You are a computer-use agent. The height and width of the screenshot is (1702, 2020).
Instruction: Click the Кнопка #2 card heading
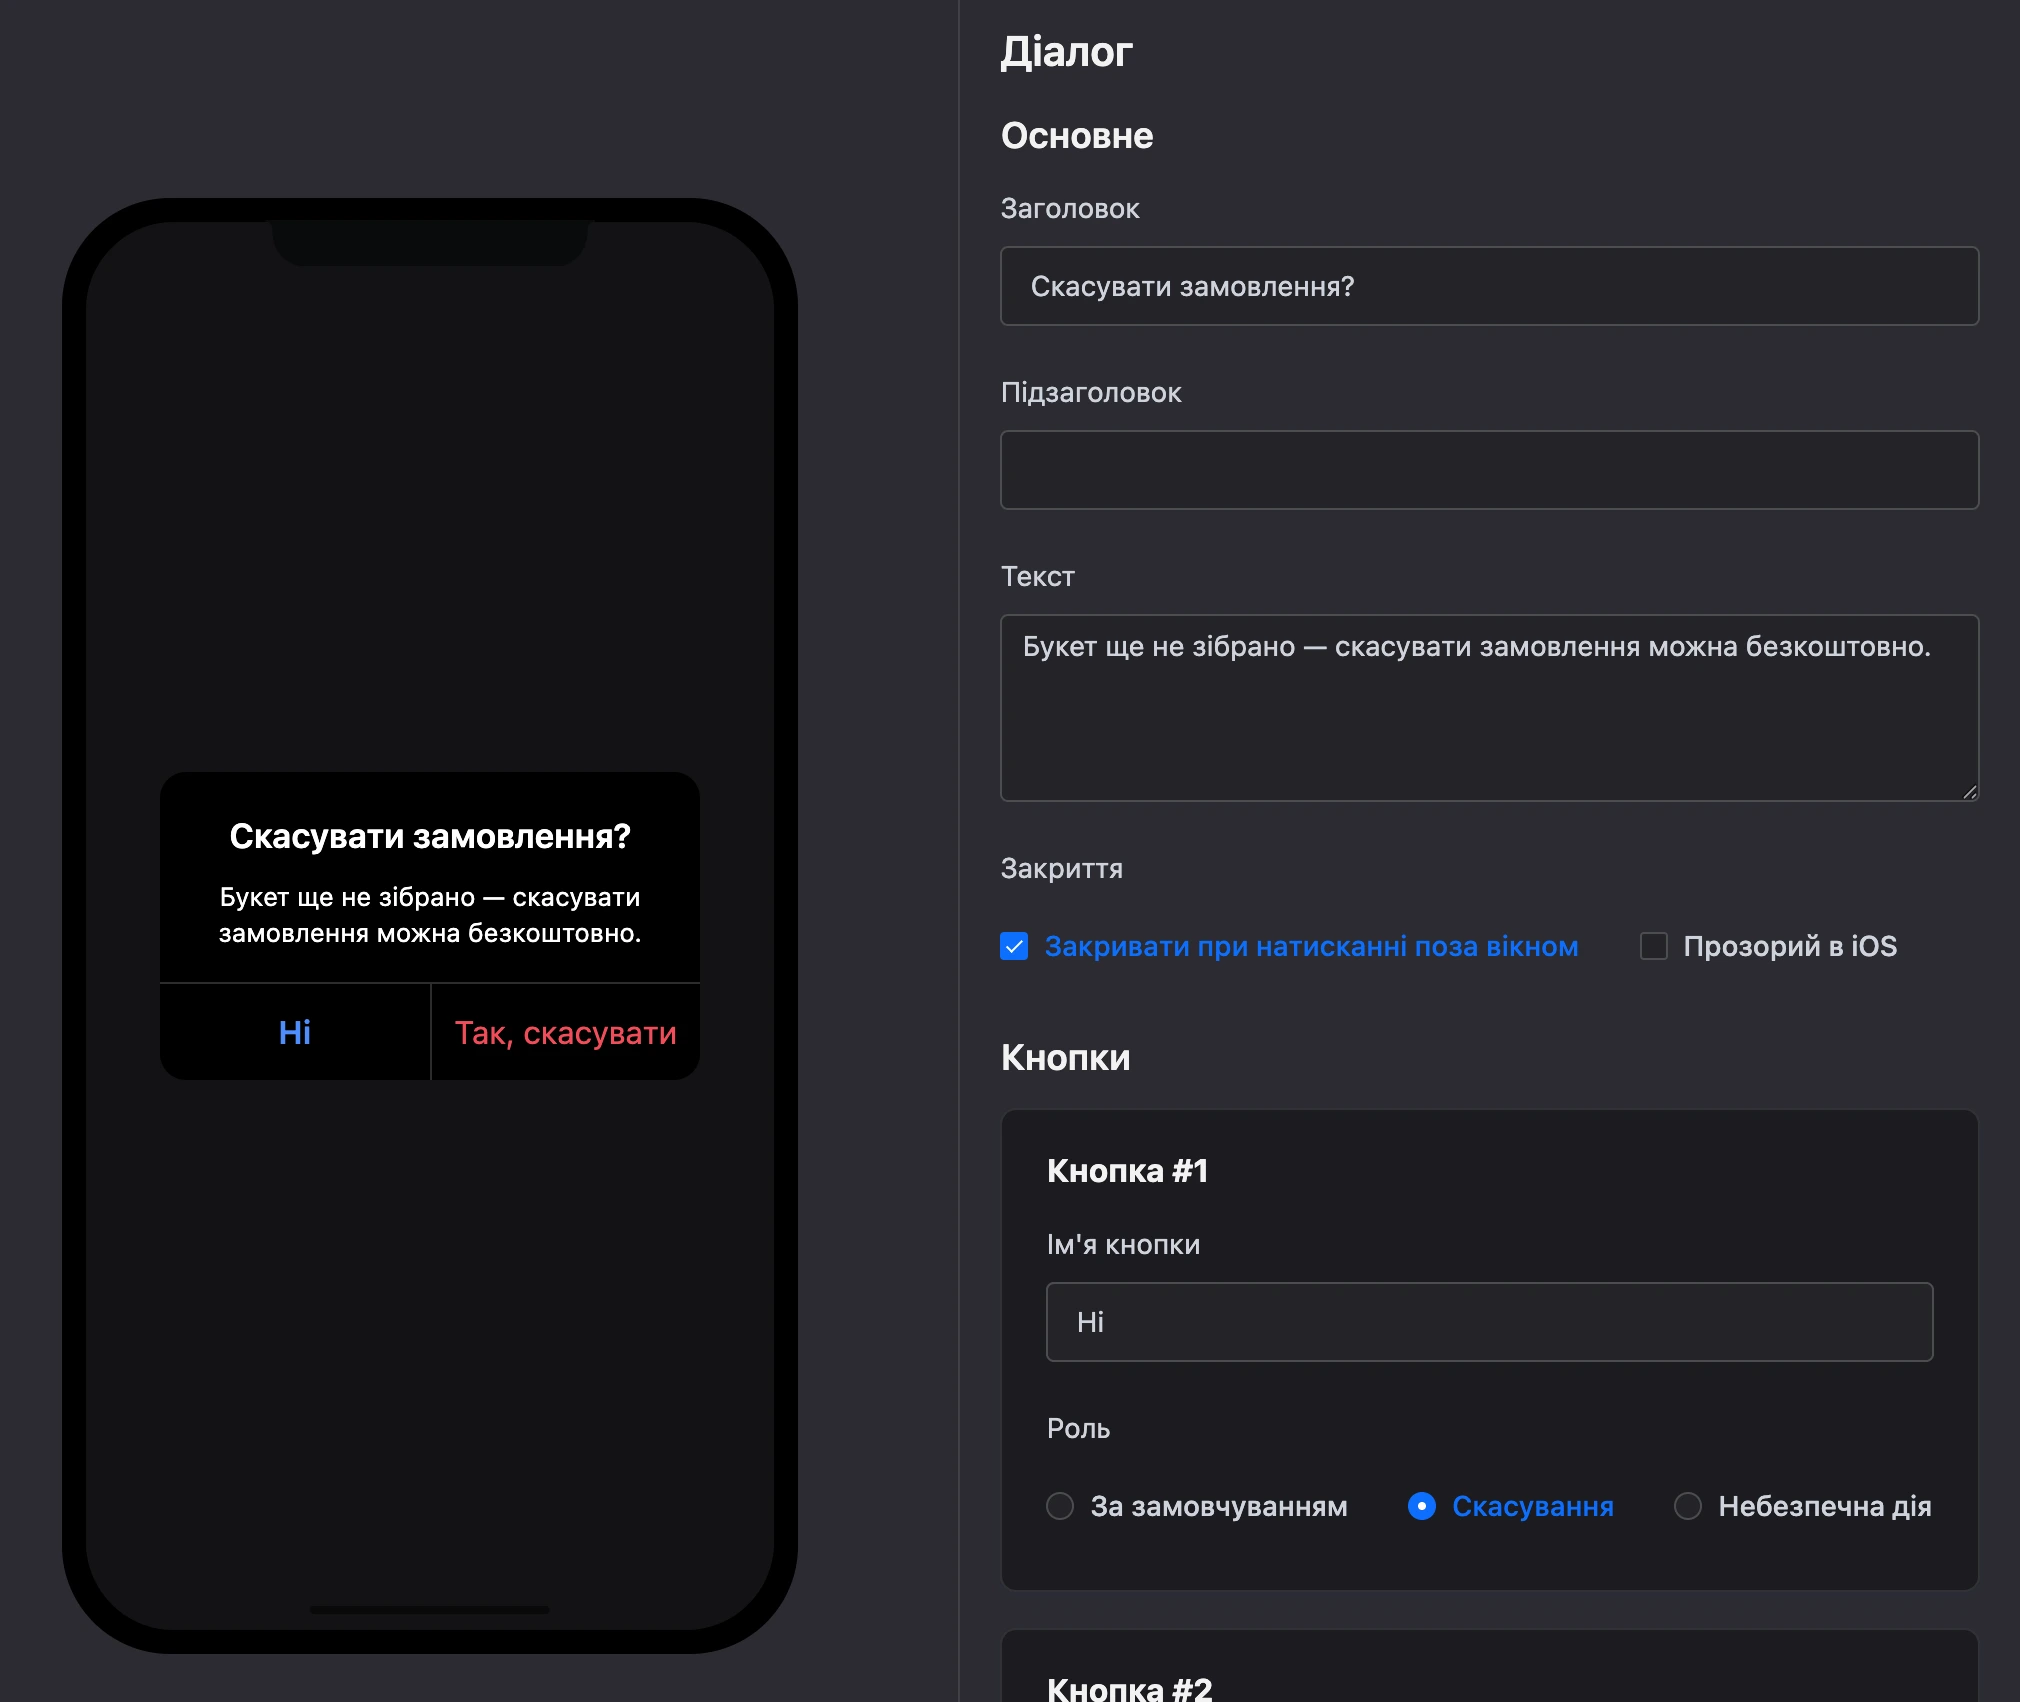[x=1130, y=1689]
